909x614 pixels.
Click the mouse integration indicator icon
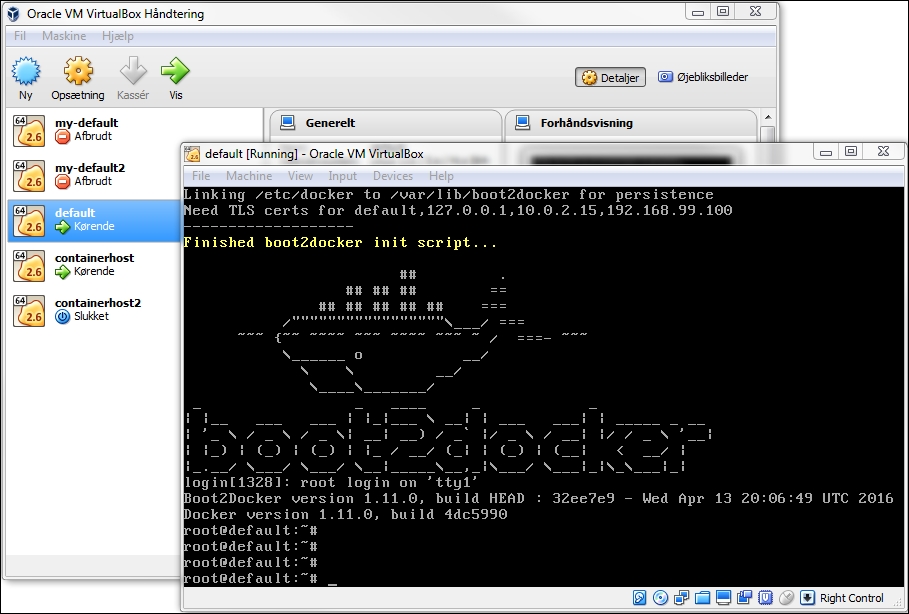787,597
